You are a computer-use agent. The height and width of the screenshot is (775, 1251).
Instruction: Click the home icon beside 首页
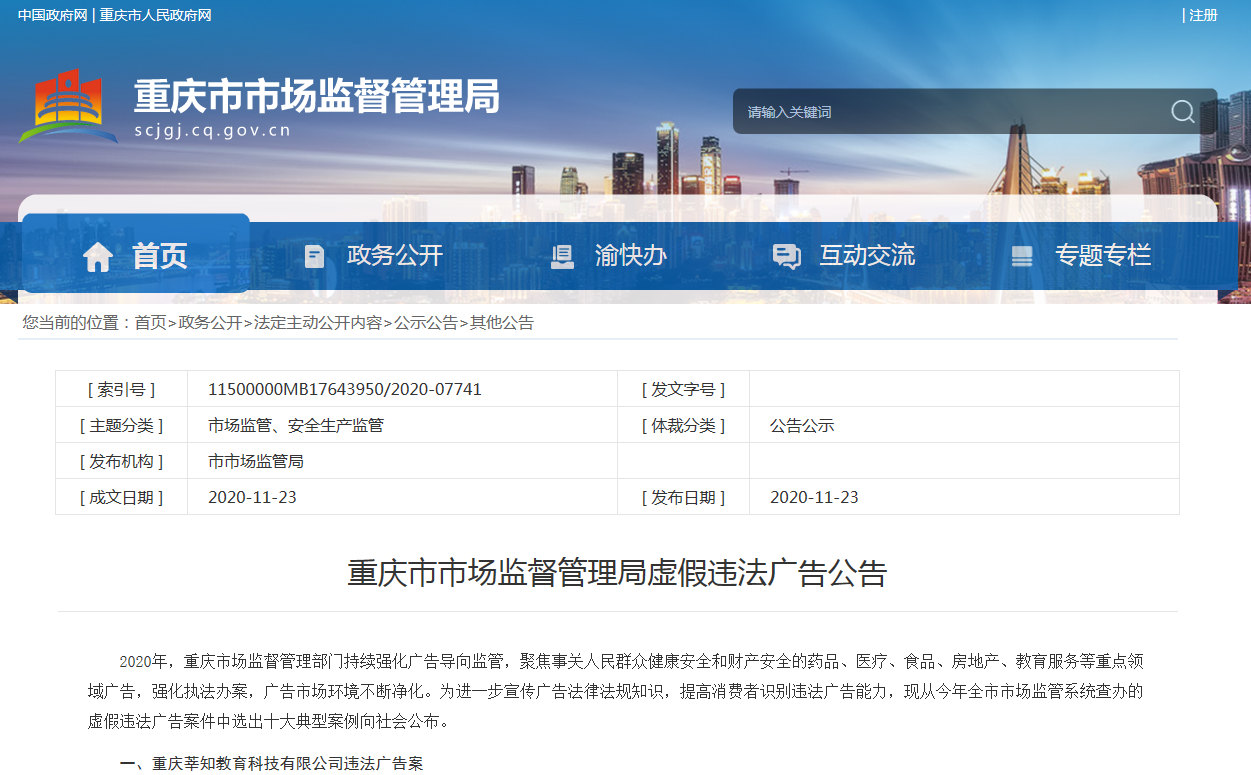[x=98, y=257]
